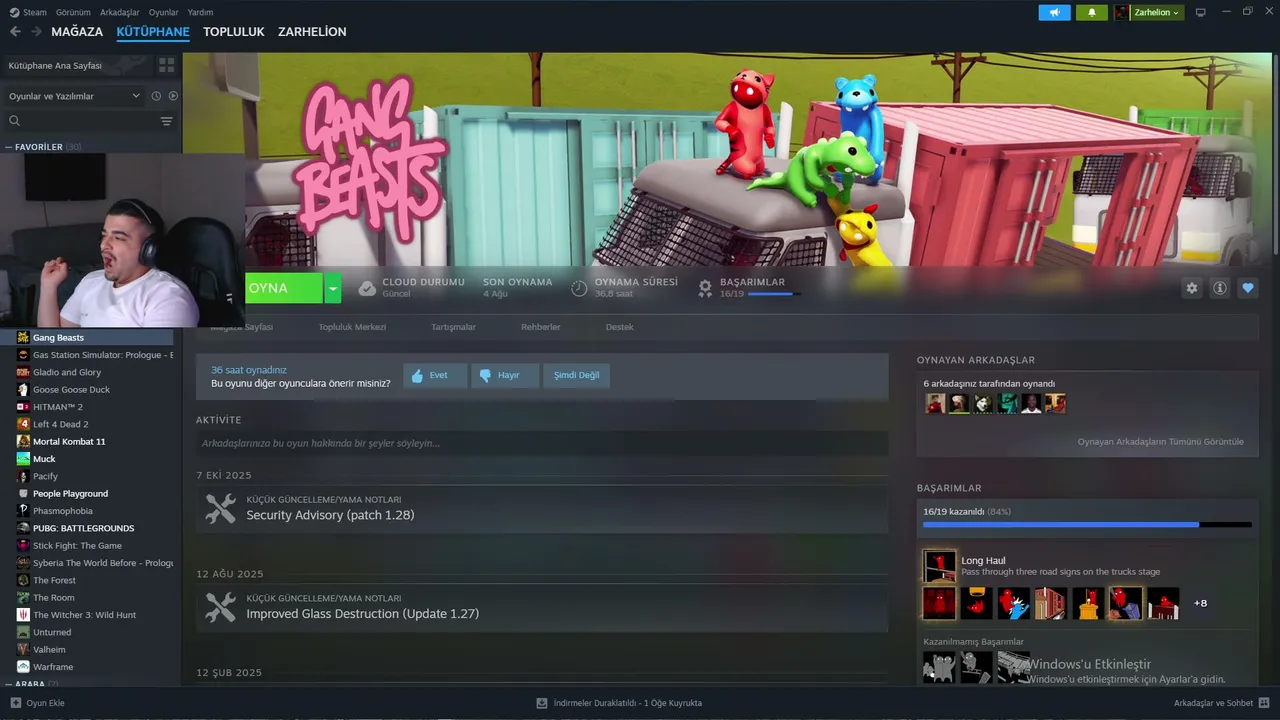This screenshot has width=1280, height=720.
Task: Switch to Big Picture mode monitor icon
Action: (x=1201, y=12)
